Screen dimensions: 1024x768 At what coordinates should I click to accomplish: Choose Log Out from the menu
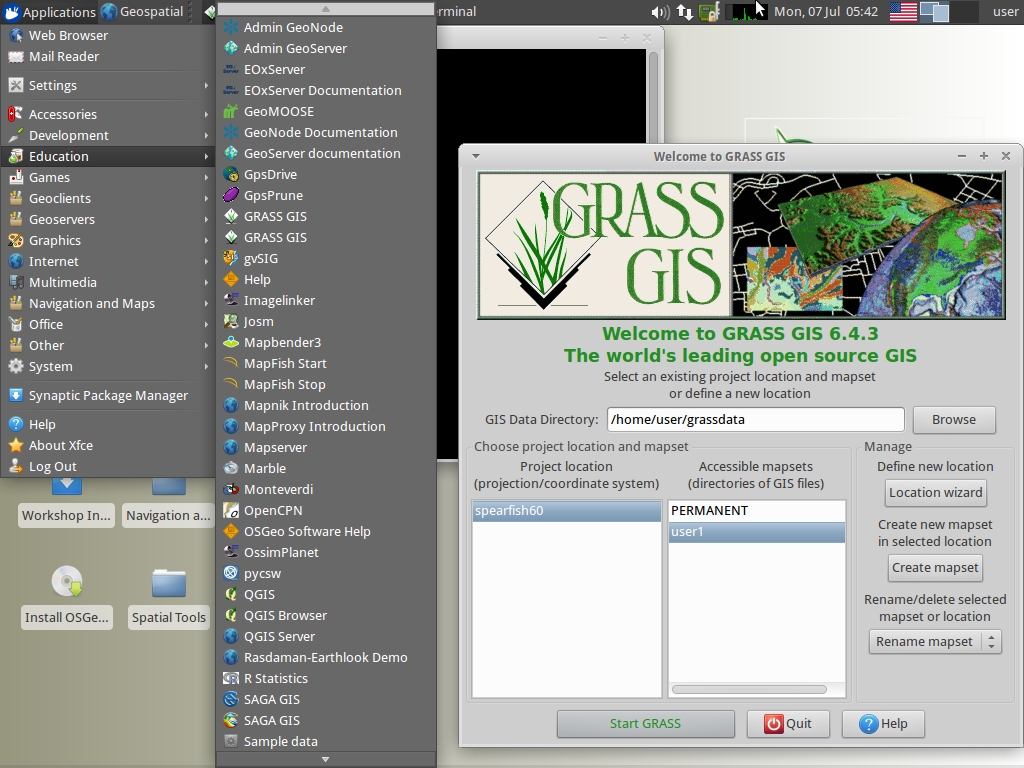[108, 466]
